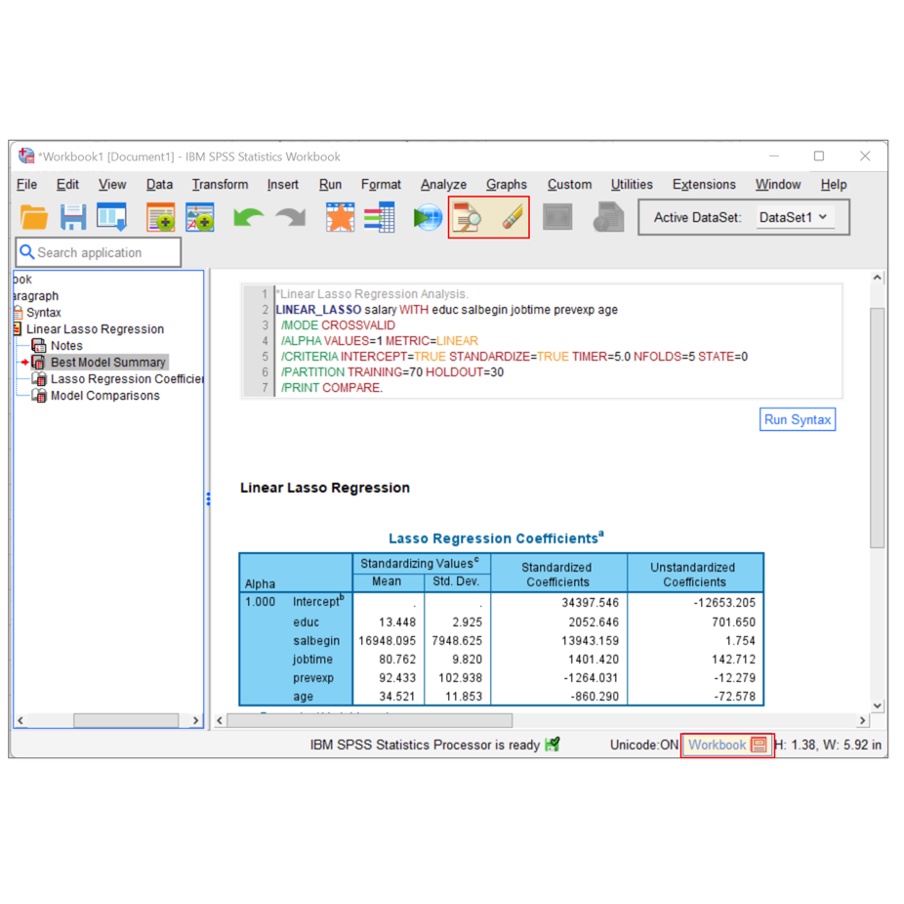Select Model Comparisons in outline
This screenshot has width=904, height=904.
coord(105,396)
